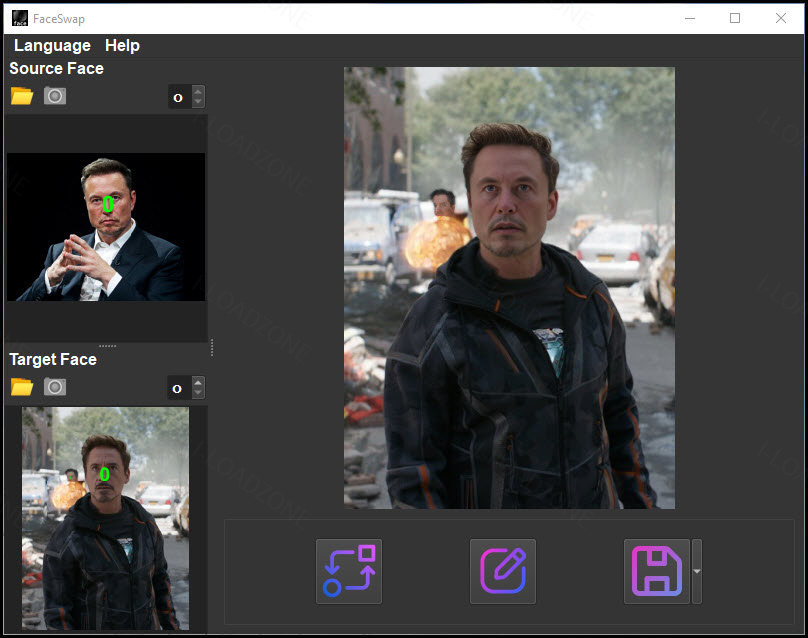This screenshot has height=638, width=808.
Task: Select the target face thumbnail image
Action: pyautogui.click(x=106, y=518)
